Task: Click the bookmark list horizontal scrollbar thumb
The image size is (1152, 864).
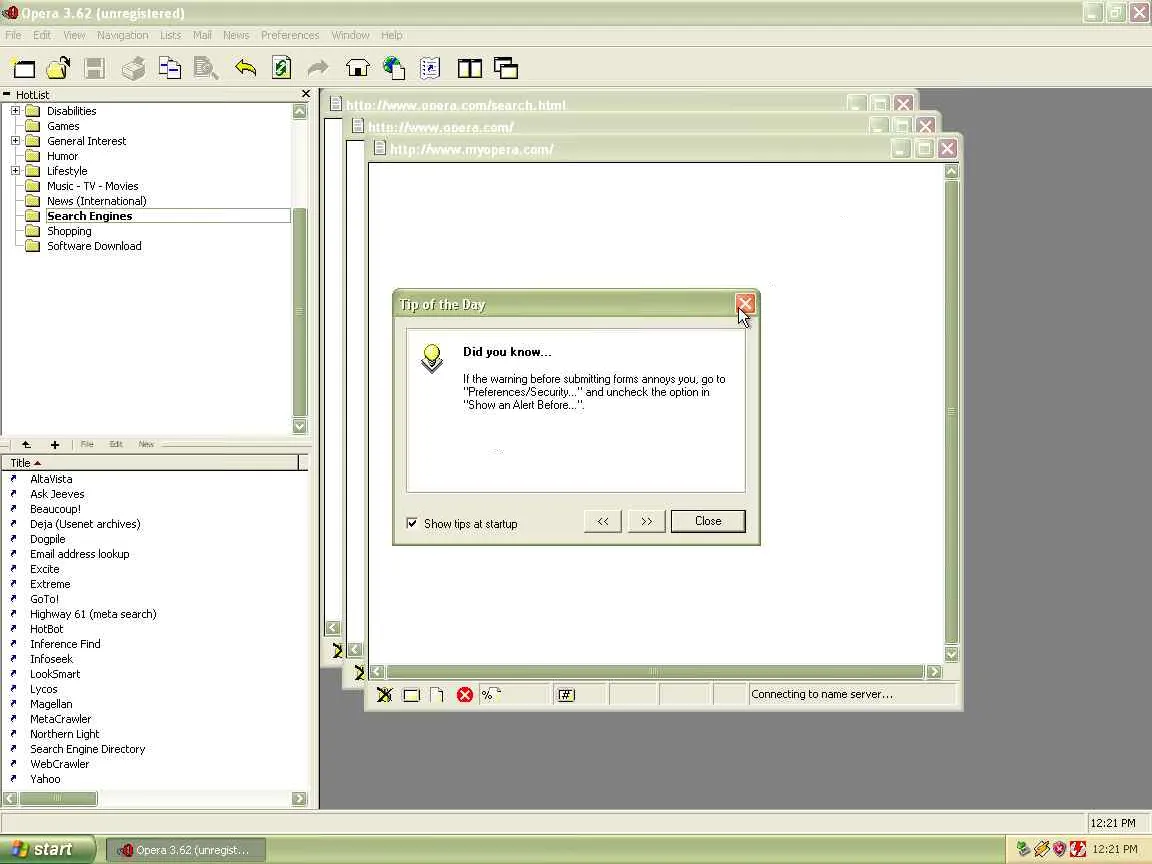Action: pos(58,799)
